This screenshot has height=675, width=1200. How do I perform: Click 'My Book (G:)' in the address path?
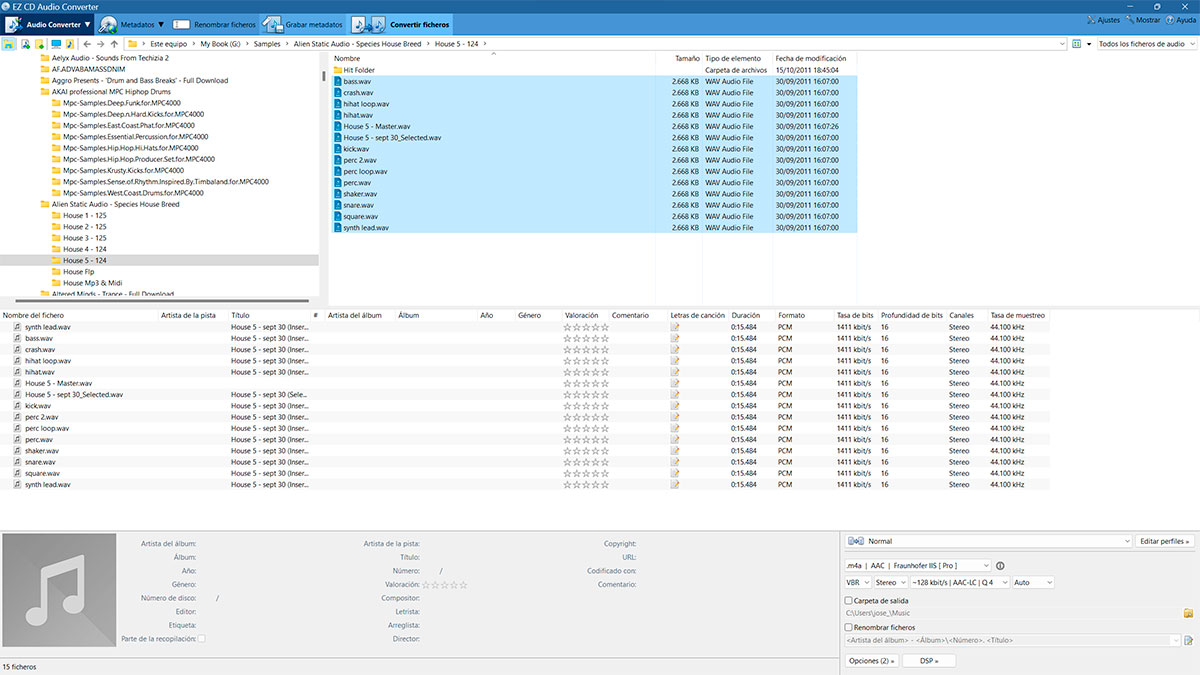point(221,44)
